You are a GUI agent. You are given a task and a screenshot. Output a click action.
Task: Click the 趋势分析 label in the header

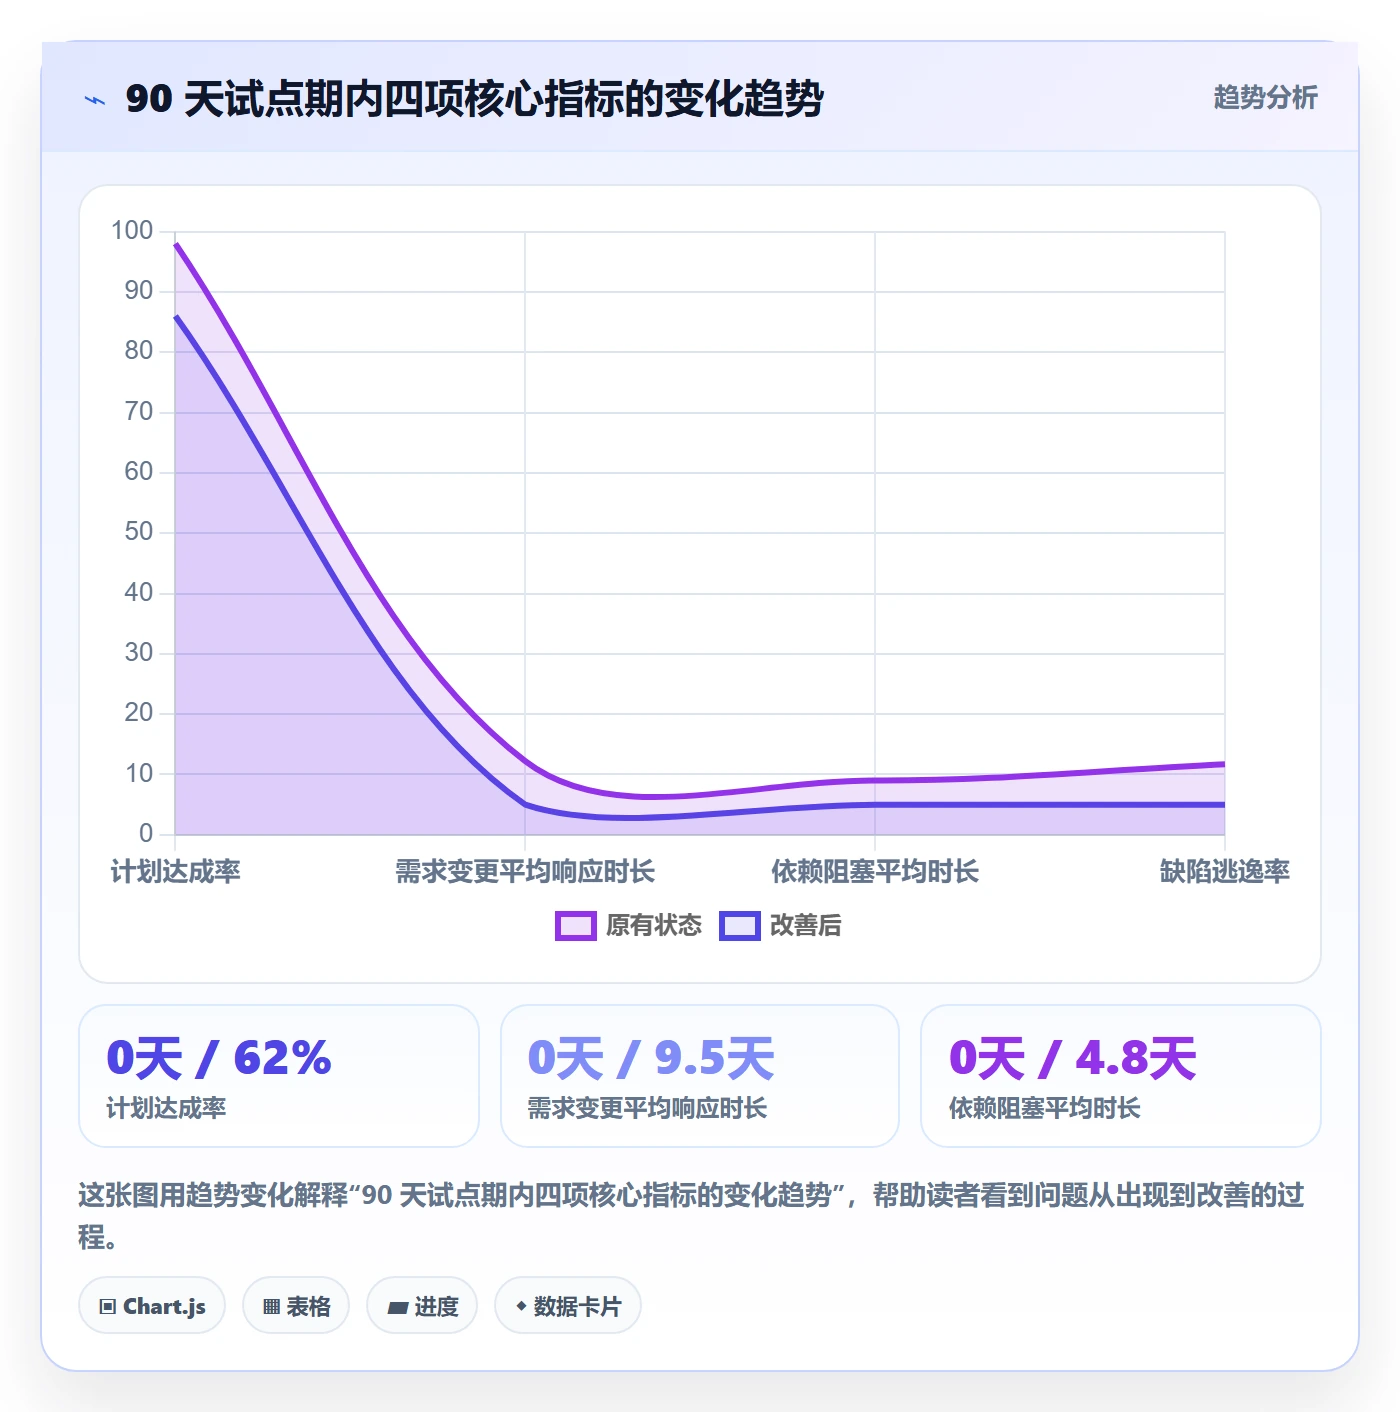click(1266, 97)
